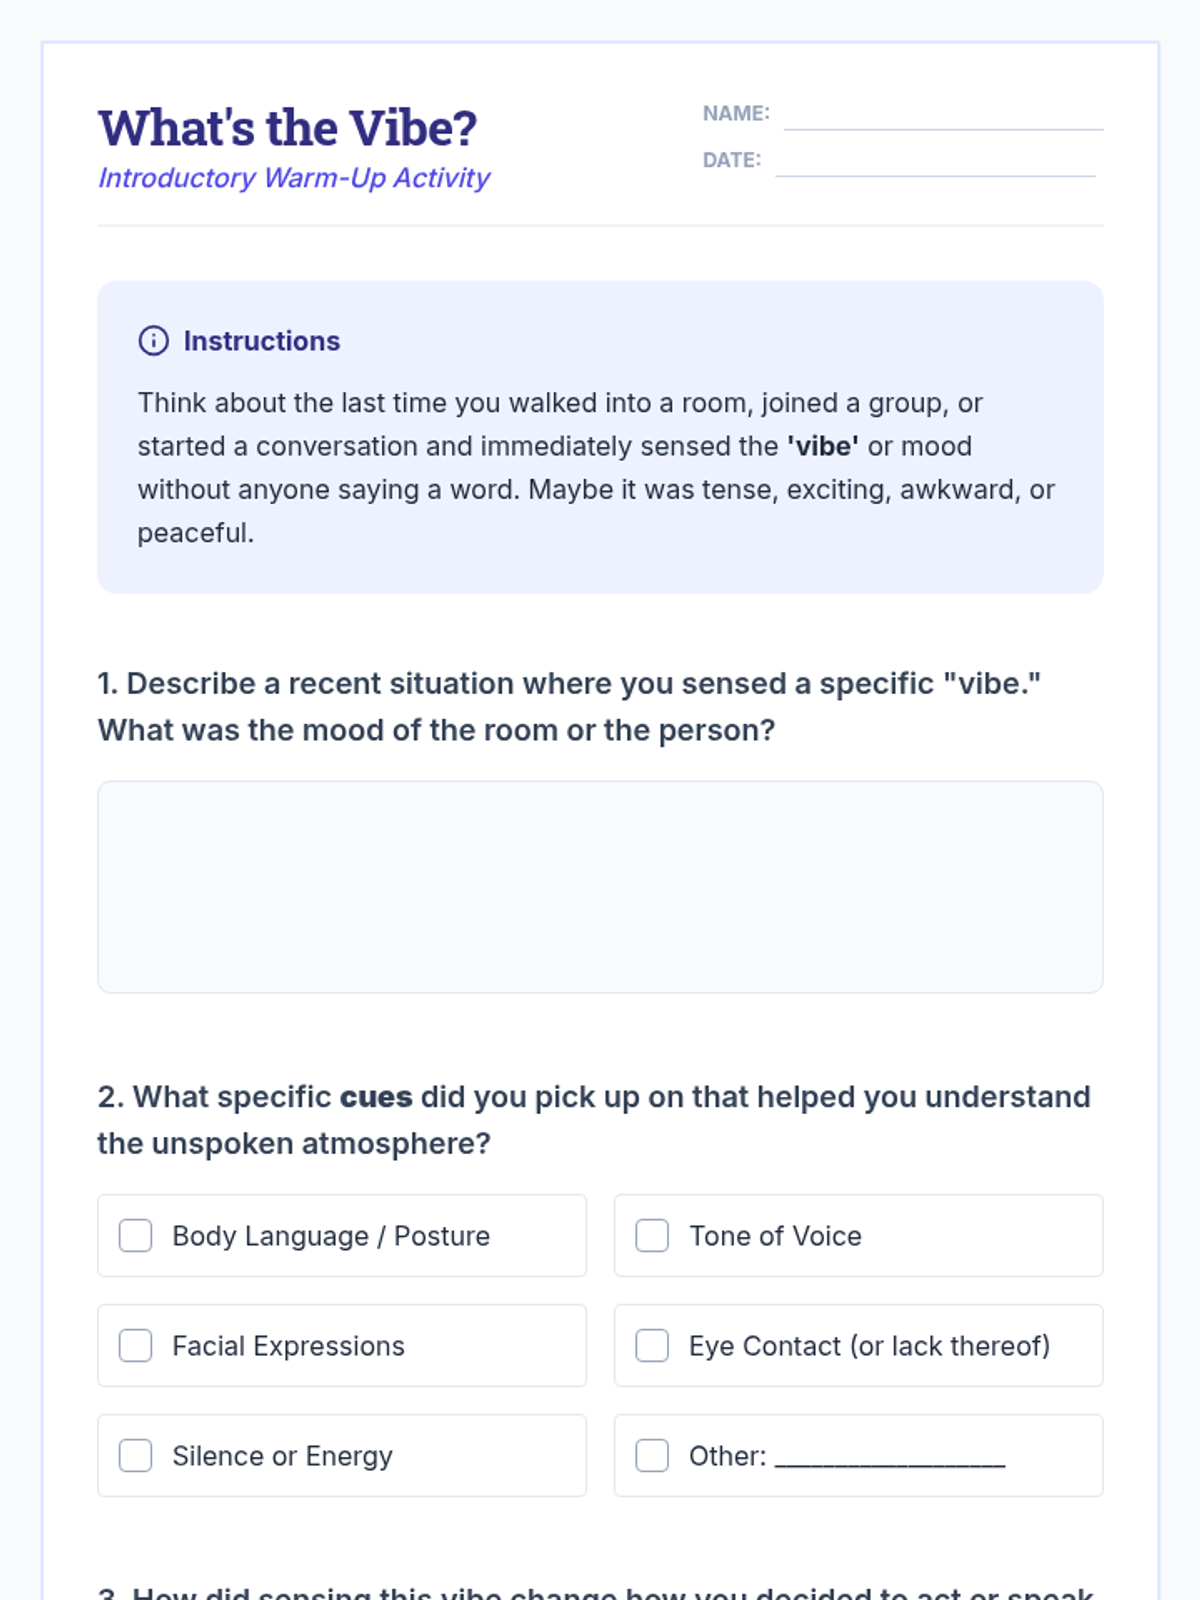Enable the Facial Expressions checkbox
The image size is (1200, 1600).
coord(136,1346)
